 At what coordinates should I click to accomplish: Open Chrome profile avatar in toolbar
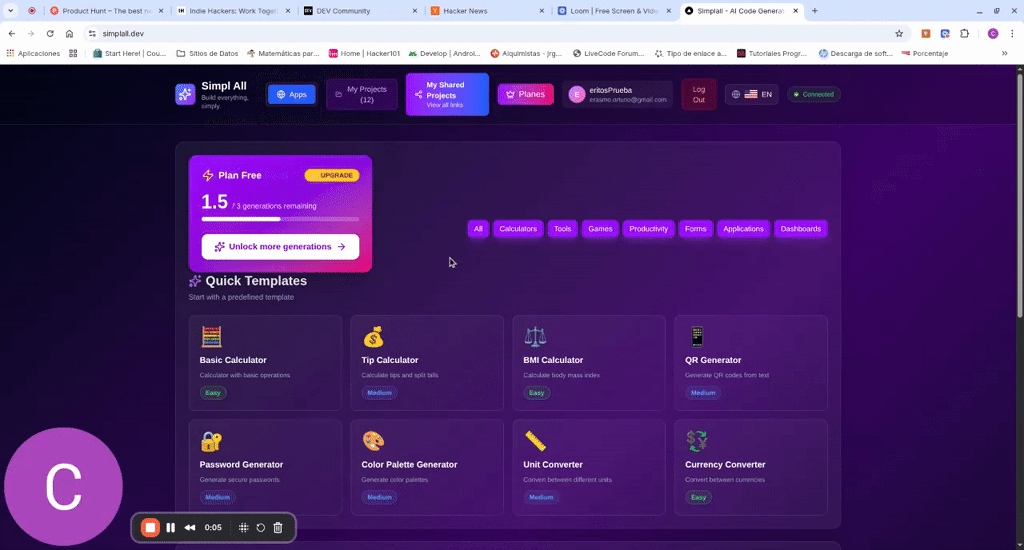(993, 33)
